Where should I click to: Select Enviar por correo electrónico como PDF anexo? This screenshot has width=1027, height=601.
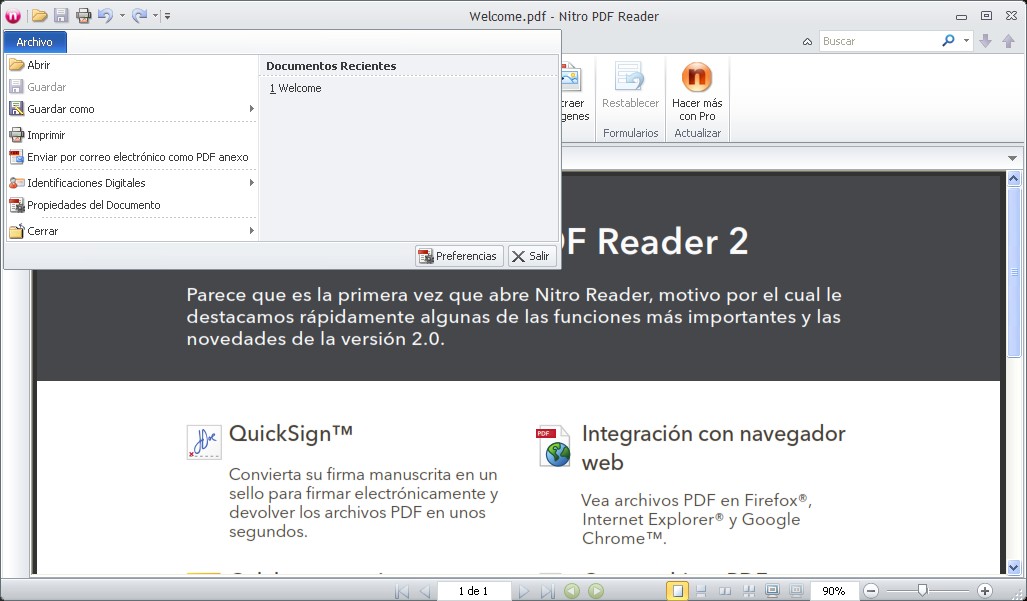pos(132,157)
